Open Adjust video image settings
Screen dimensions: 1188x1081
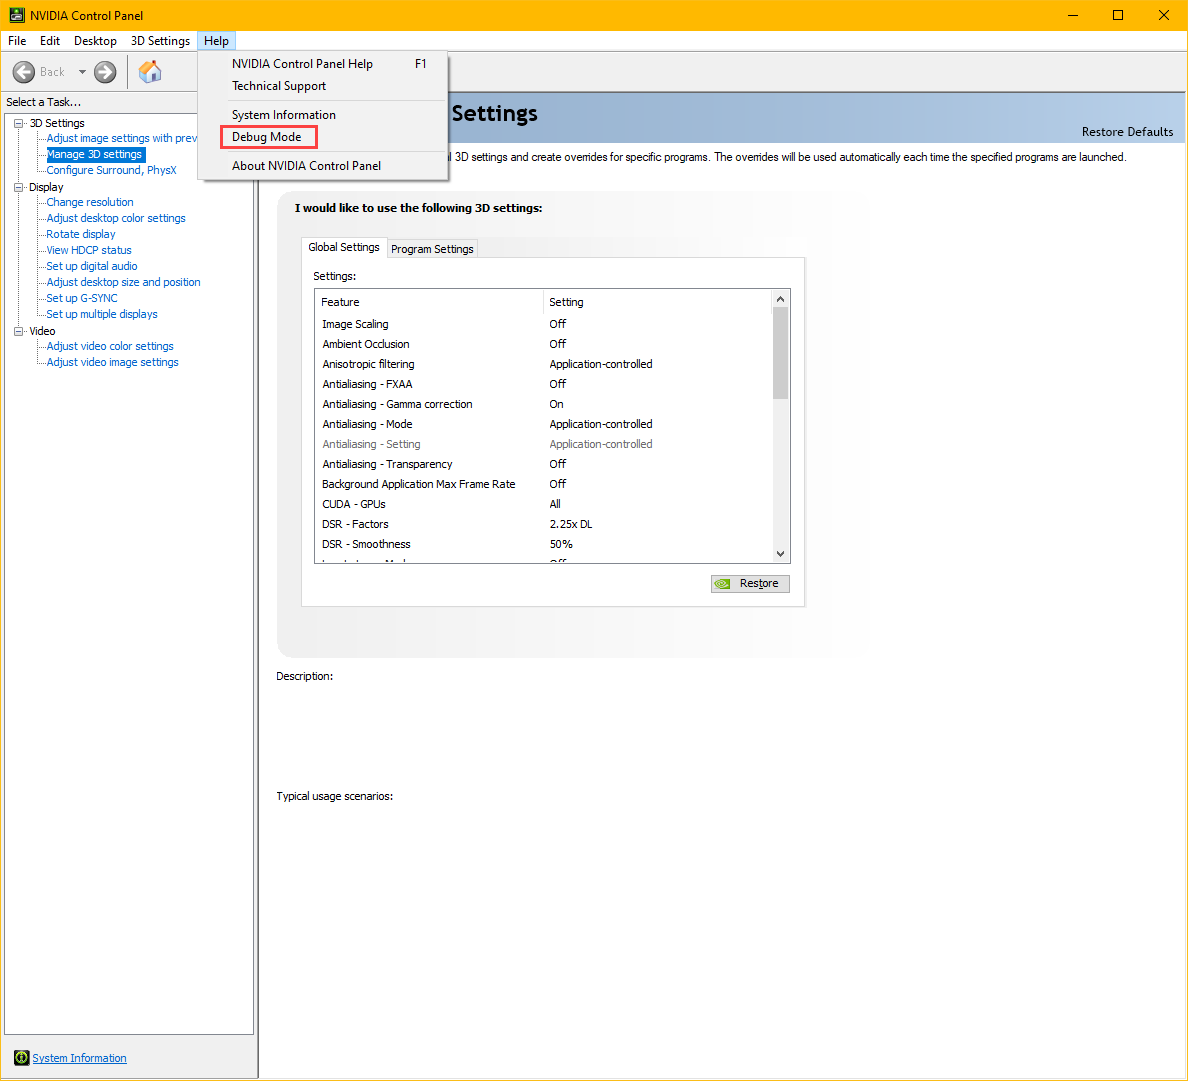coord(112,362)
